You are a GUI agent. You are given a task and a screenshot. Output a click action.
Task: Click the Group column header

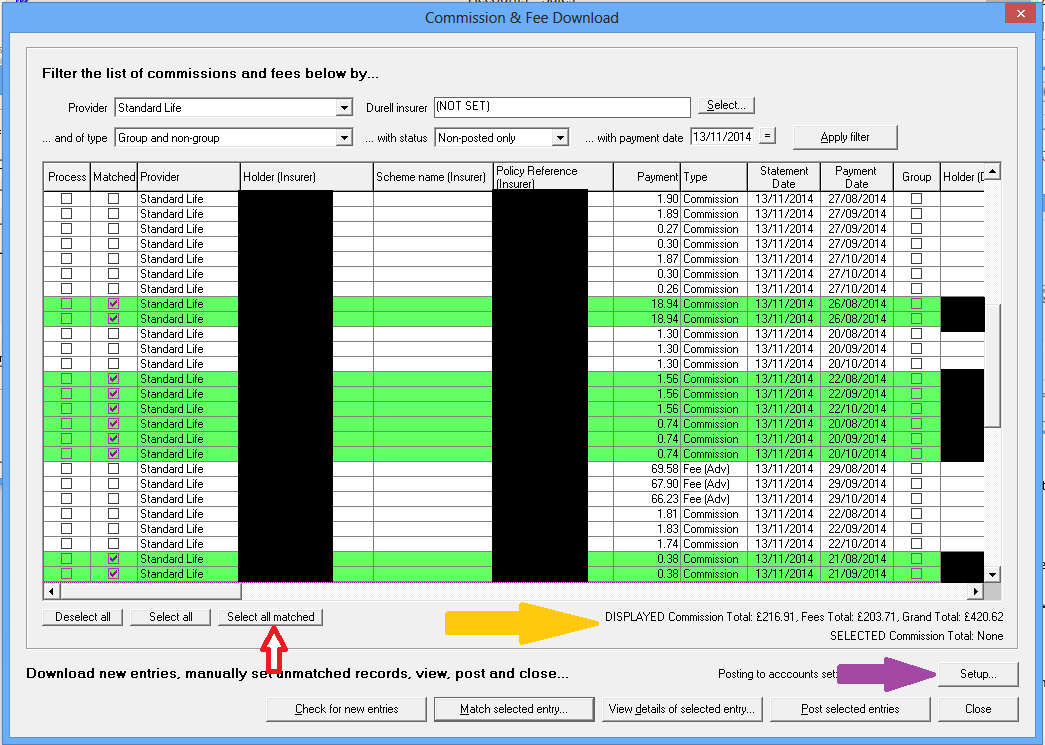pyautogui.click(x=916, y=177)
